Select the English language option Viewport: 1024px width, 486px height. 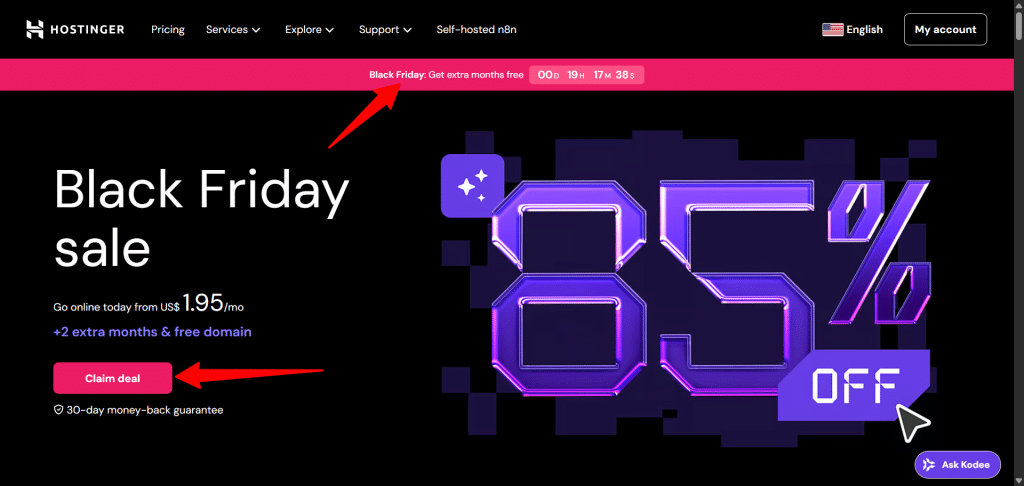(x=864, y=29)
